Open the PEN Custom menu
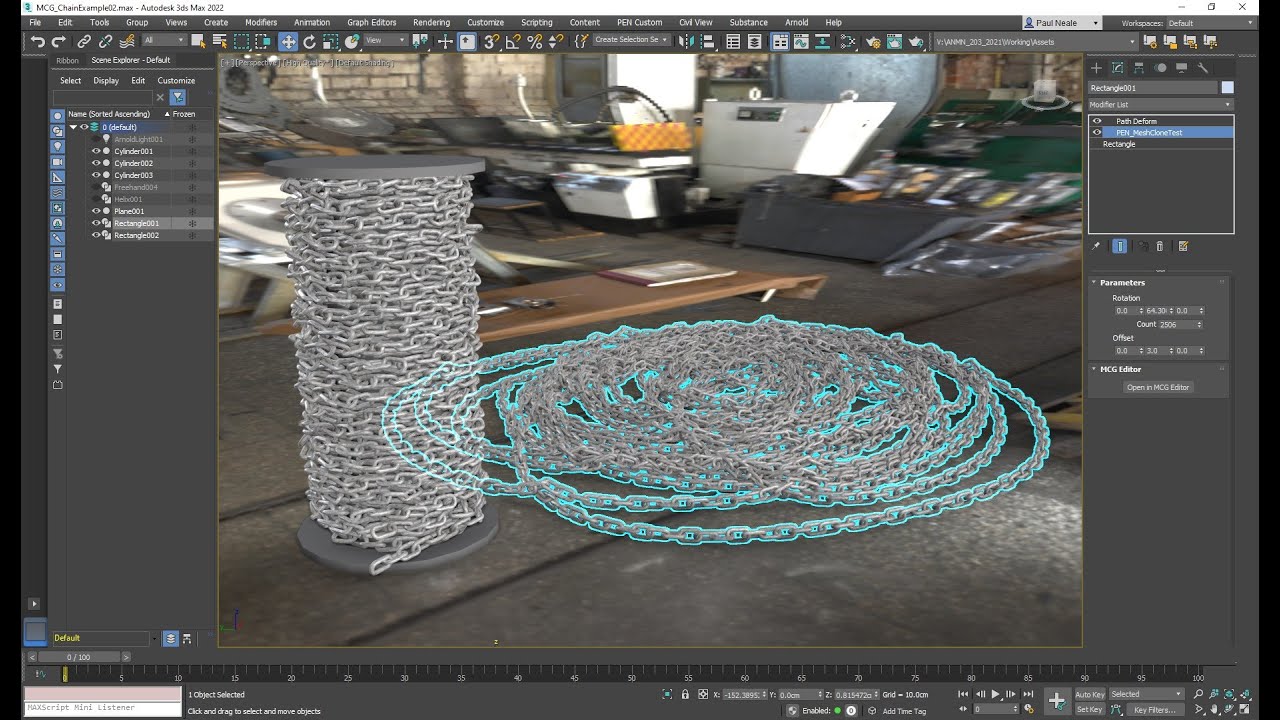 point(639,22)
